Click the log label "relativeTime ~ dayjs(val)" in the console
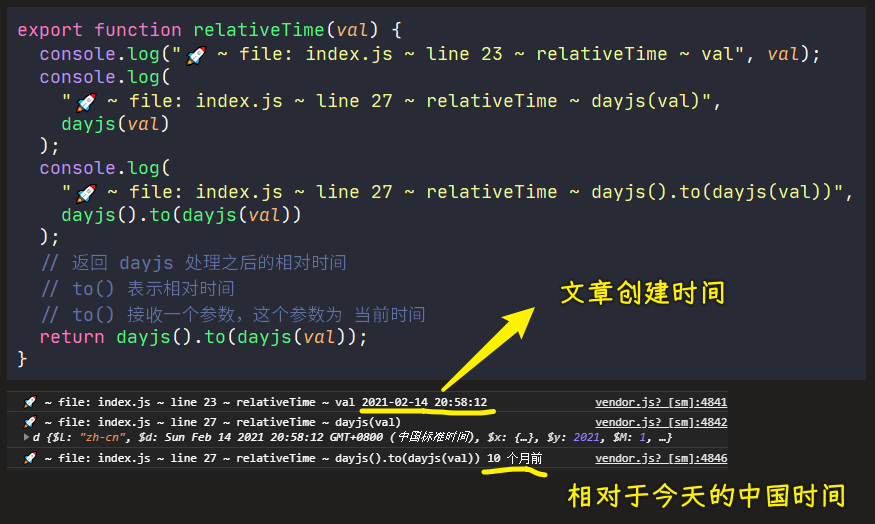Screen dimensions: 875x524 click(318, 422)
